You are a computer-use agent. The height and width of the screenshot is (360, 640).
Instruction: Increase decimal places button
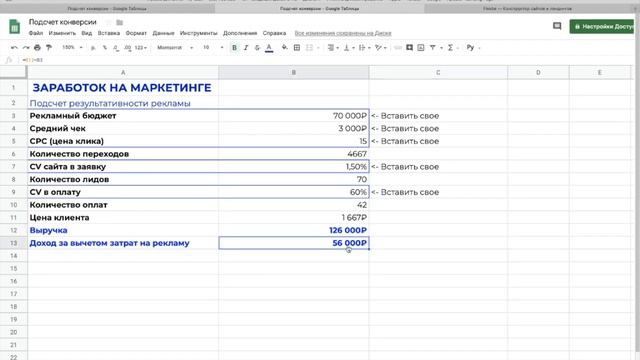click(127, 48)
